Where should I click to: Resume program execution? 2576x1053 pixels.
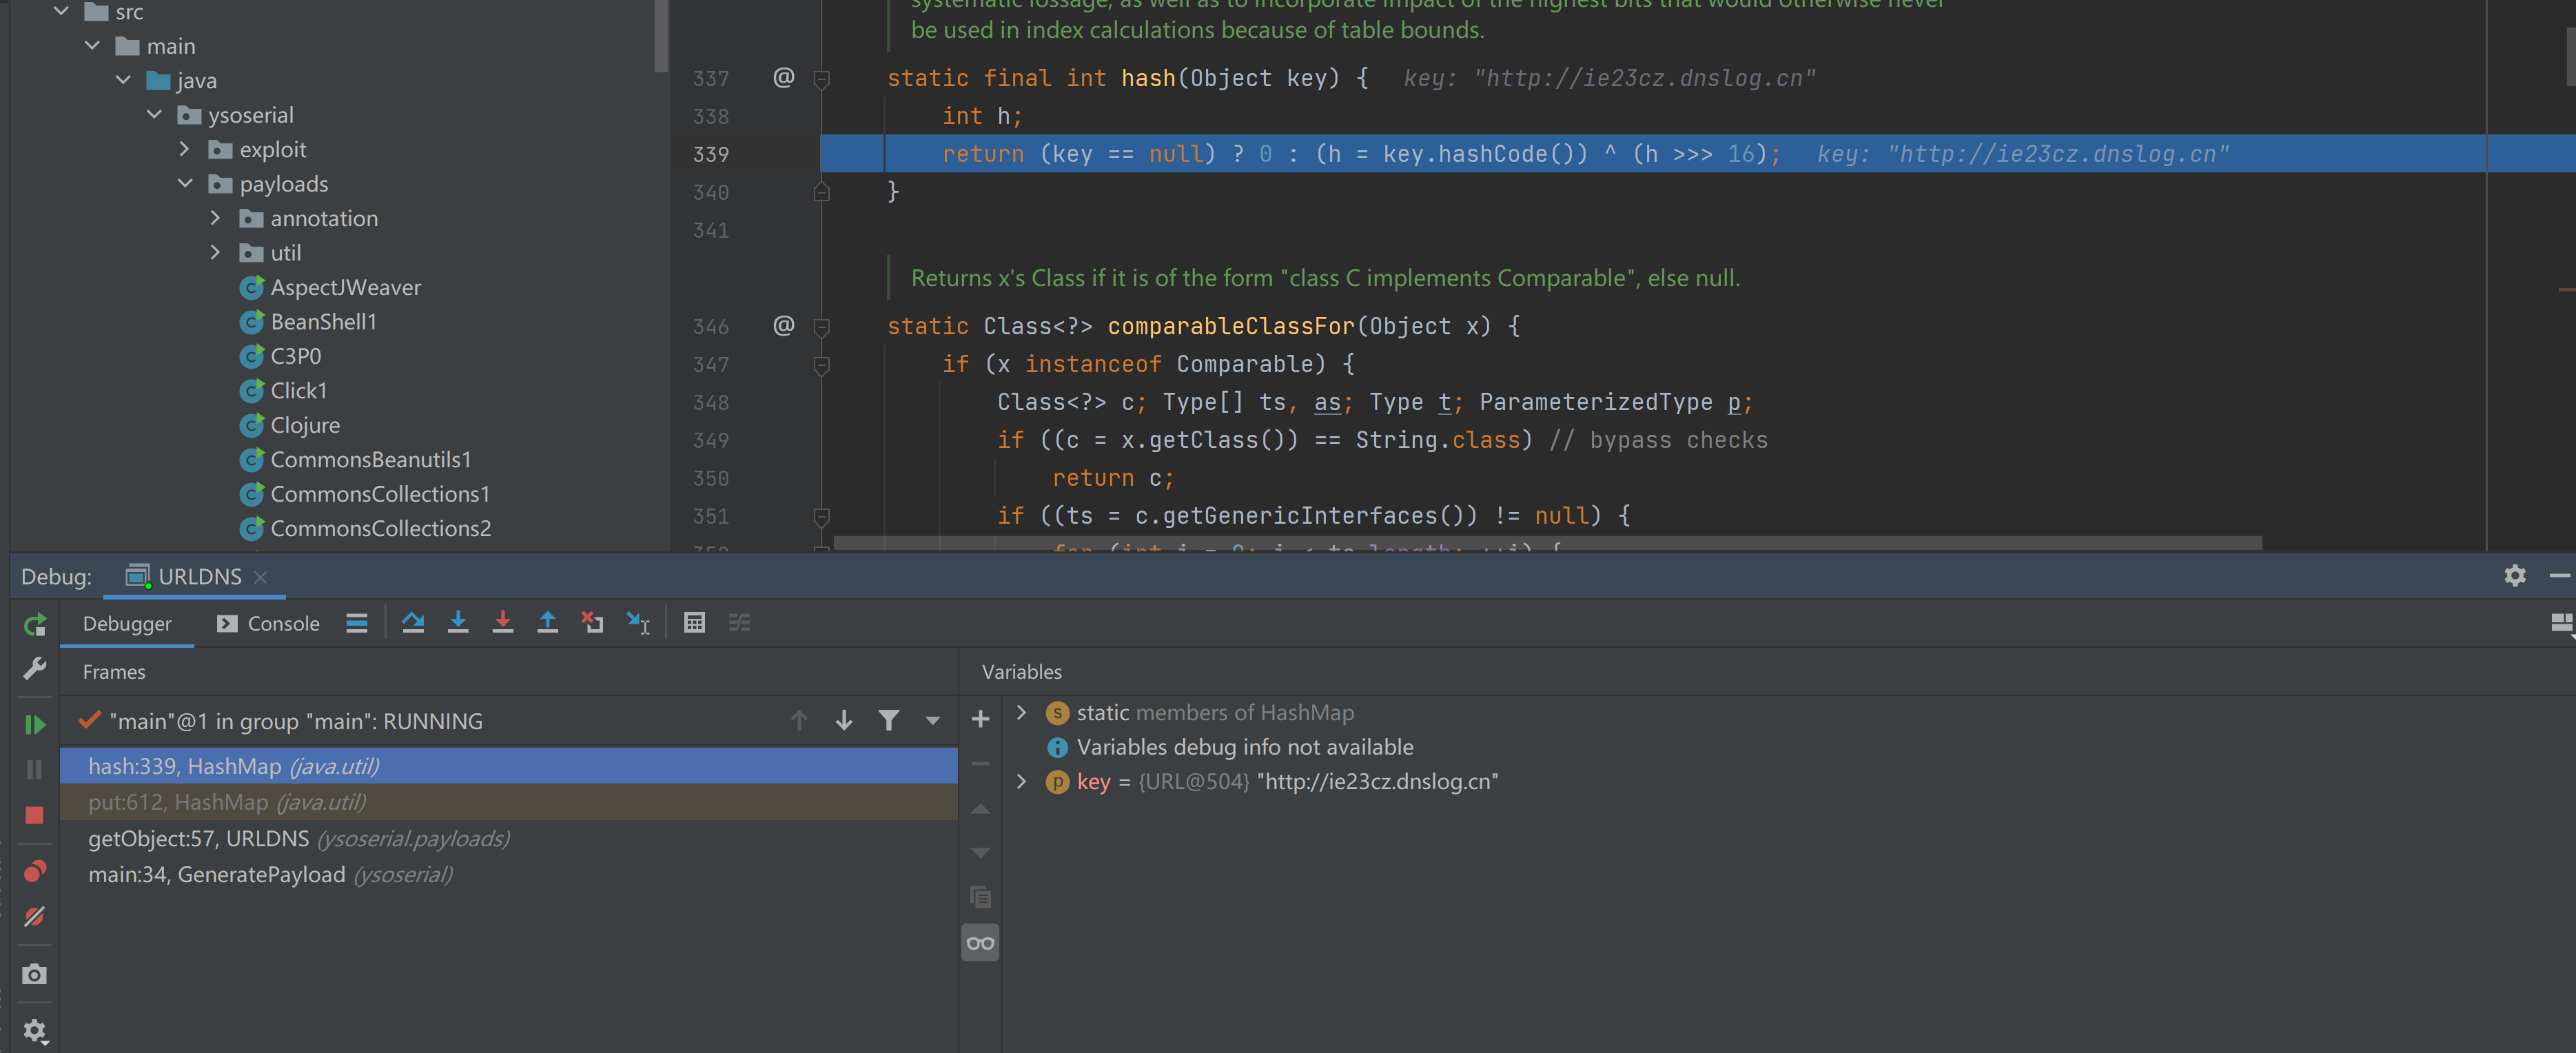point(35,724)
